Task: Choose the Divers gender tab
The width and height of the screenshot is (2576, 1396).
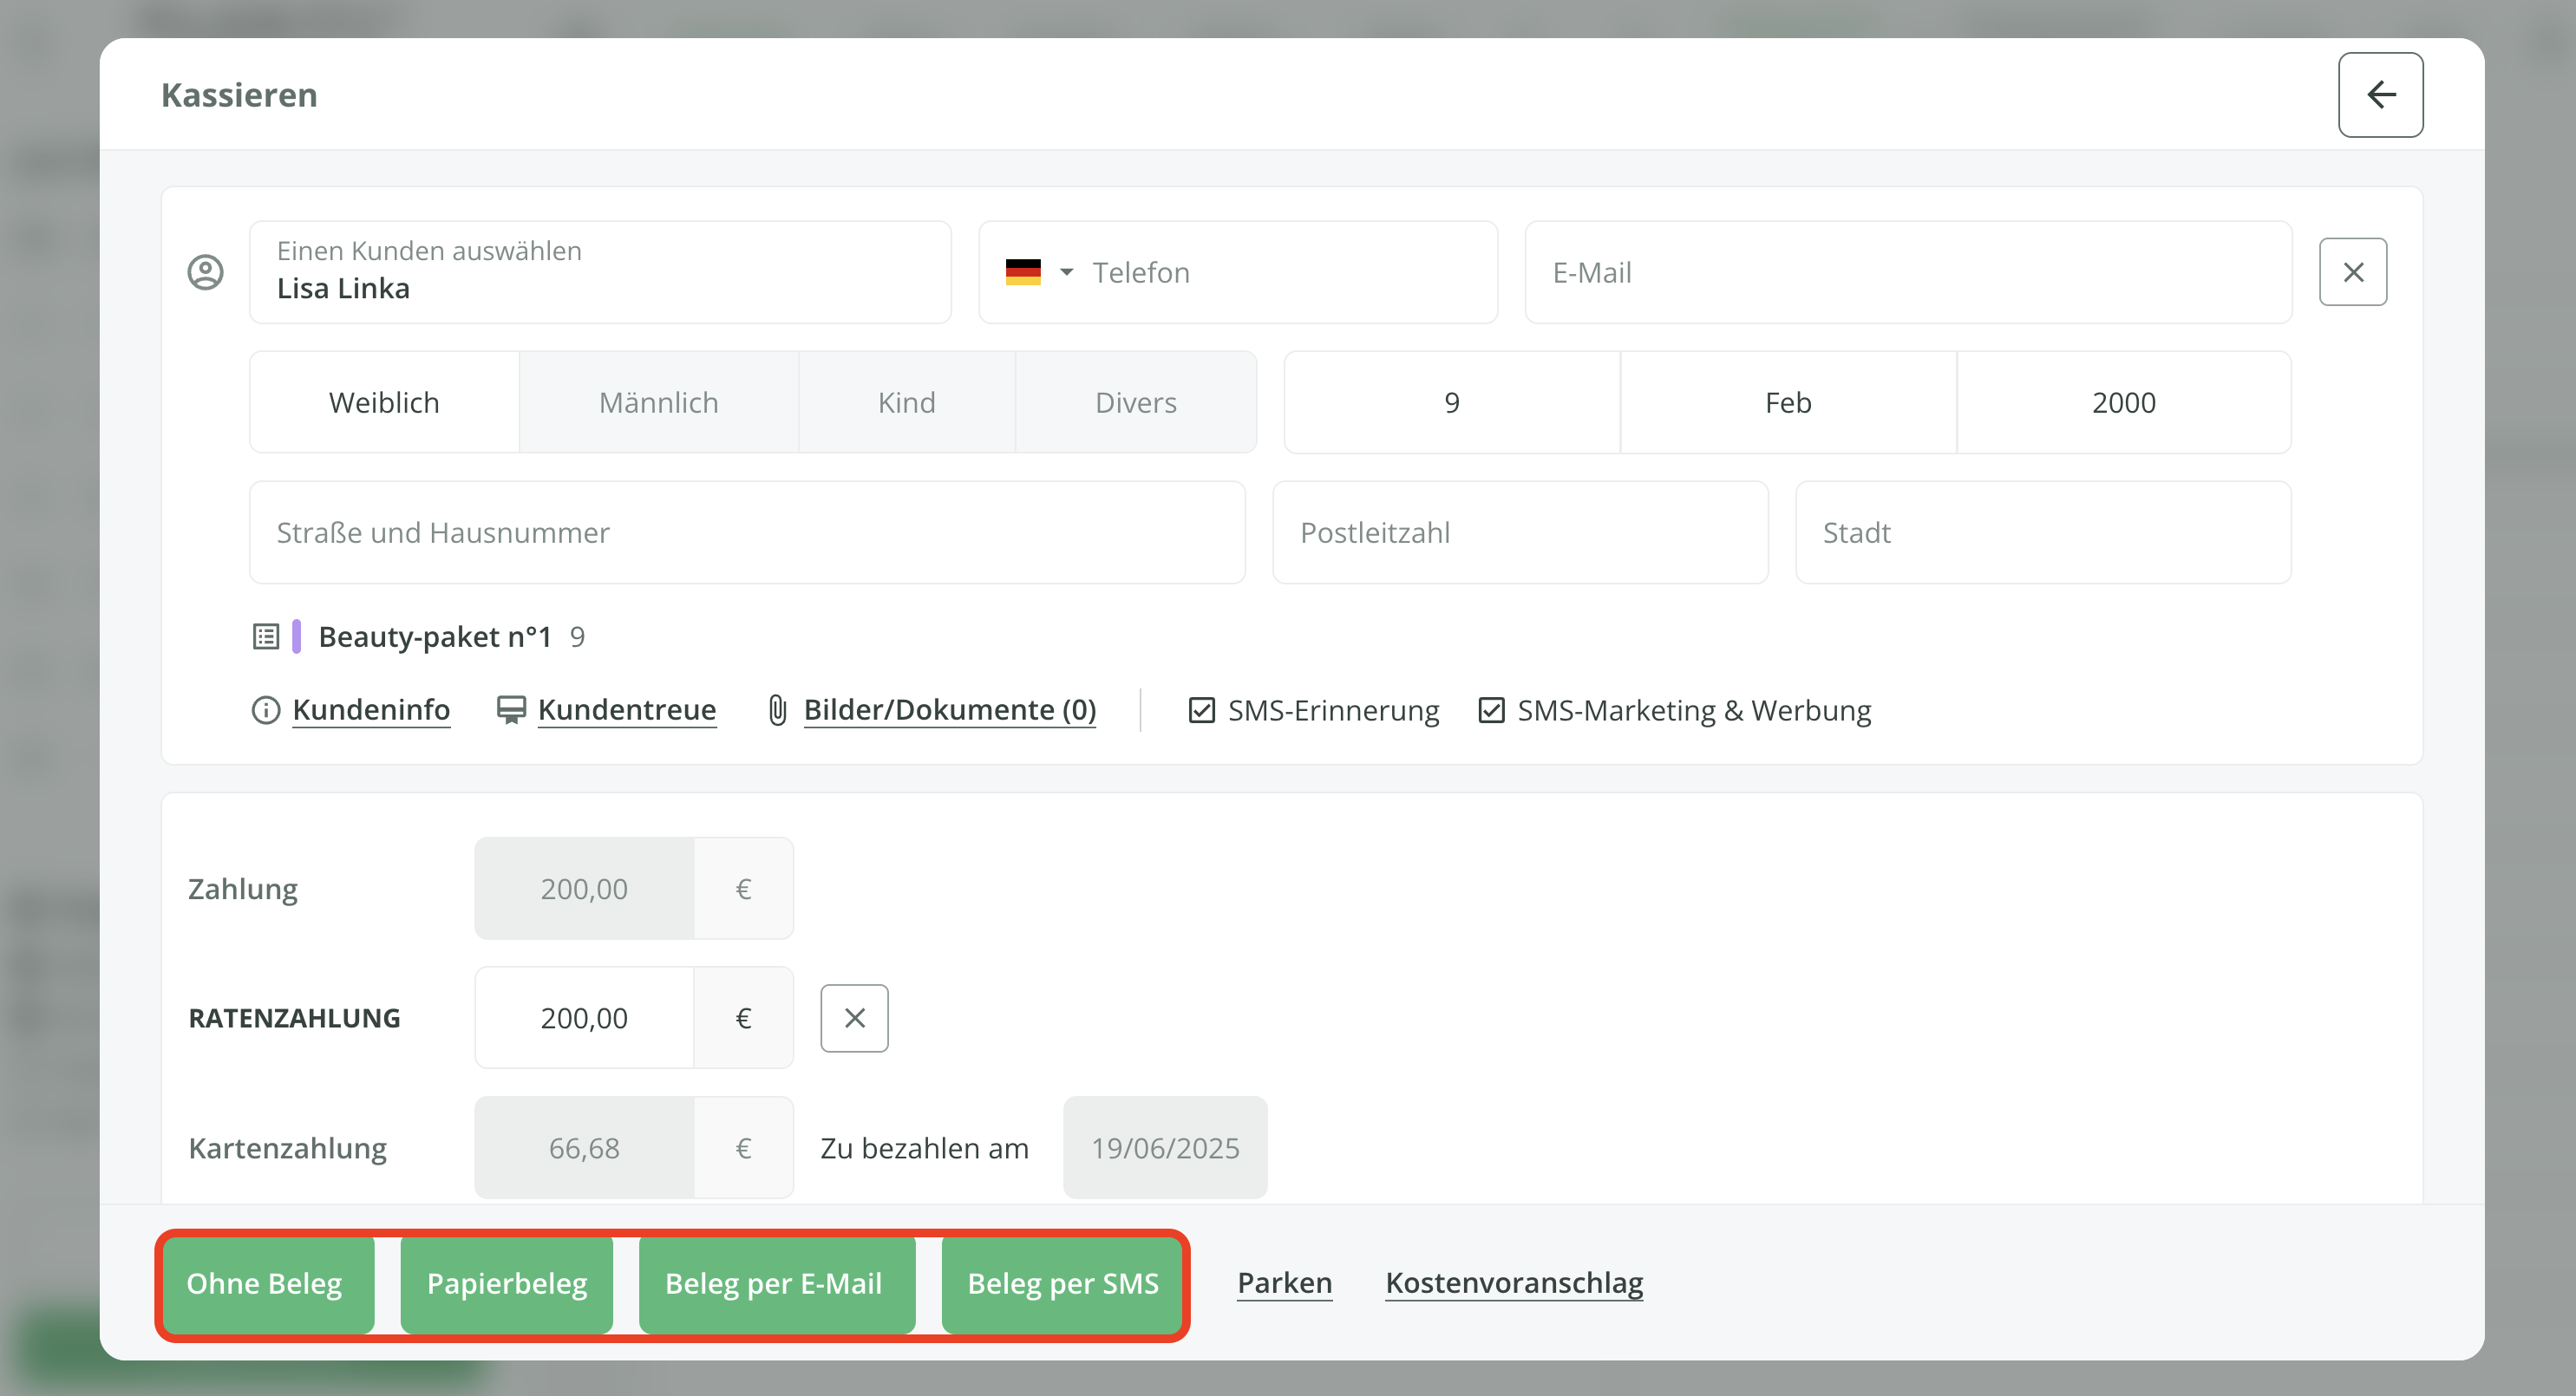Action: click(x=1135, y=402)
